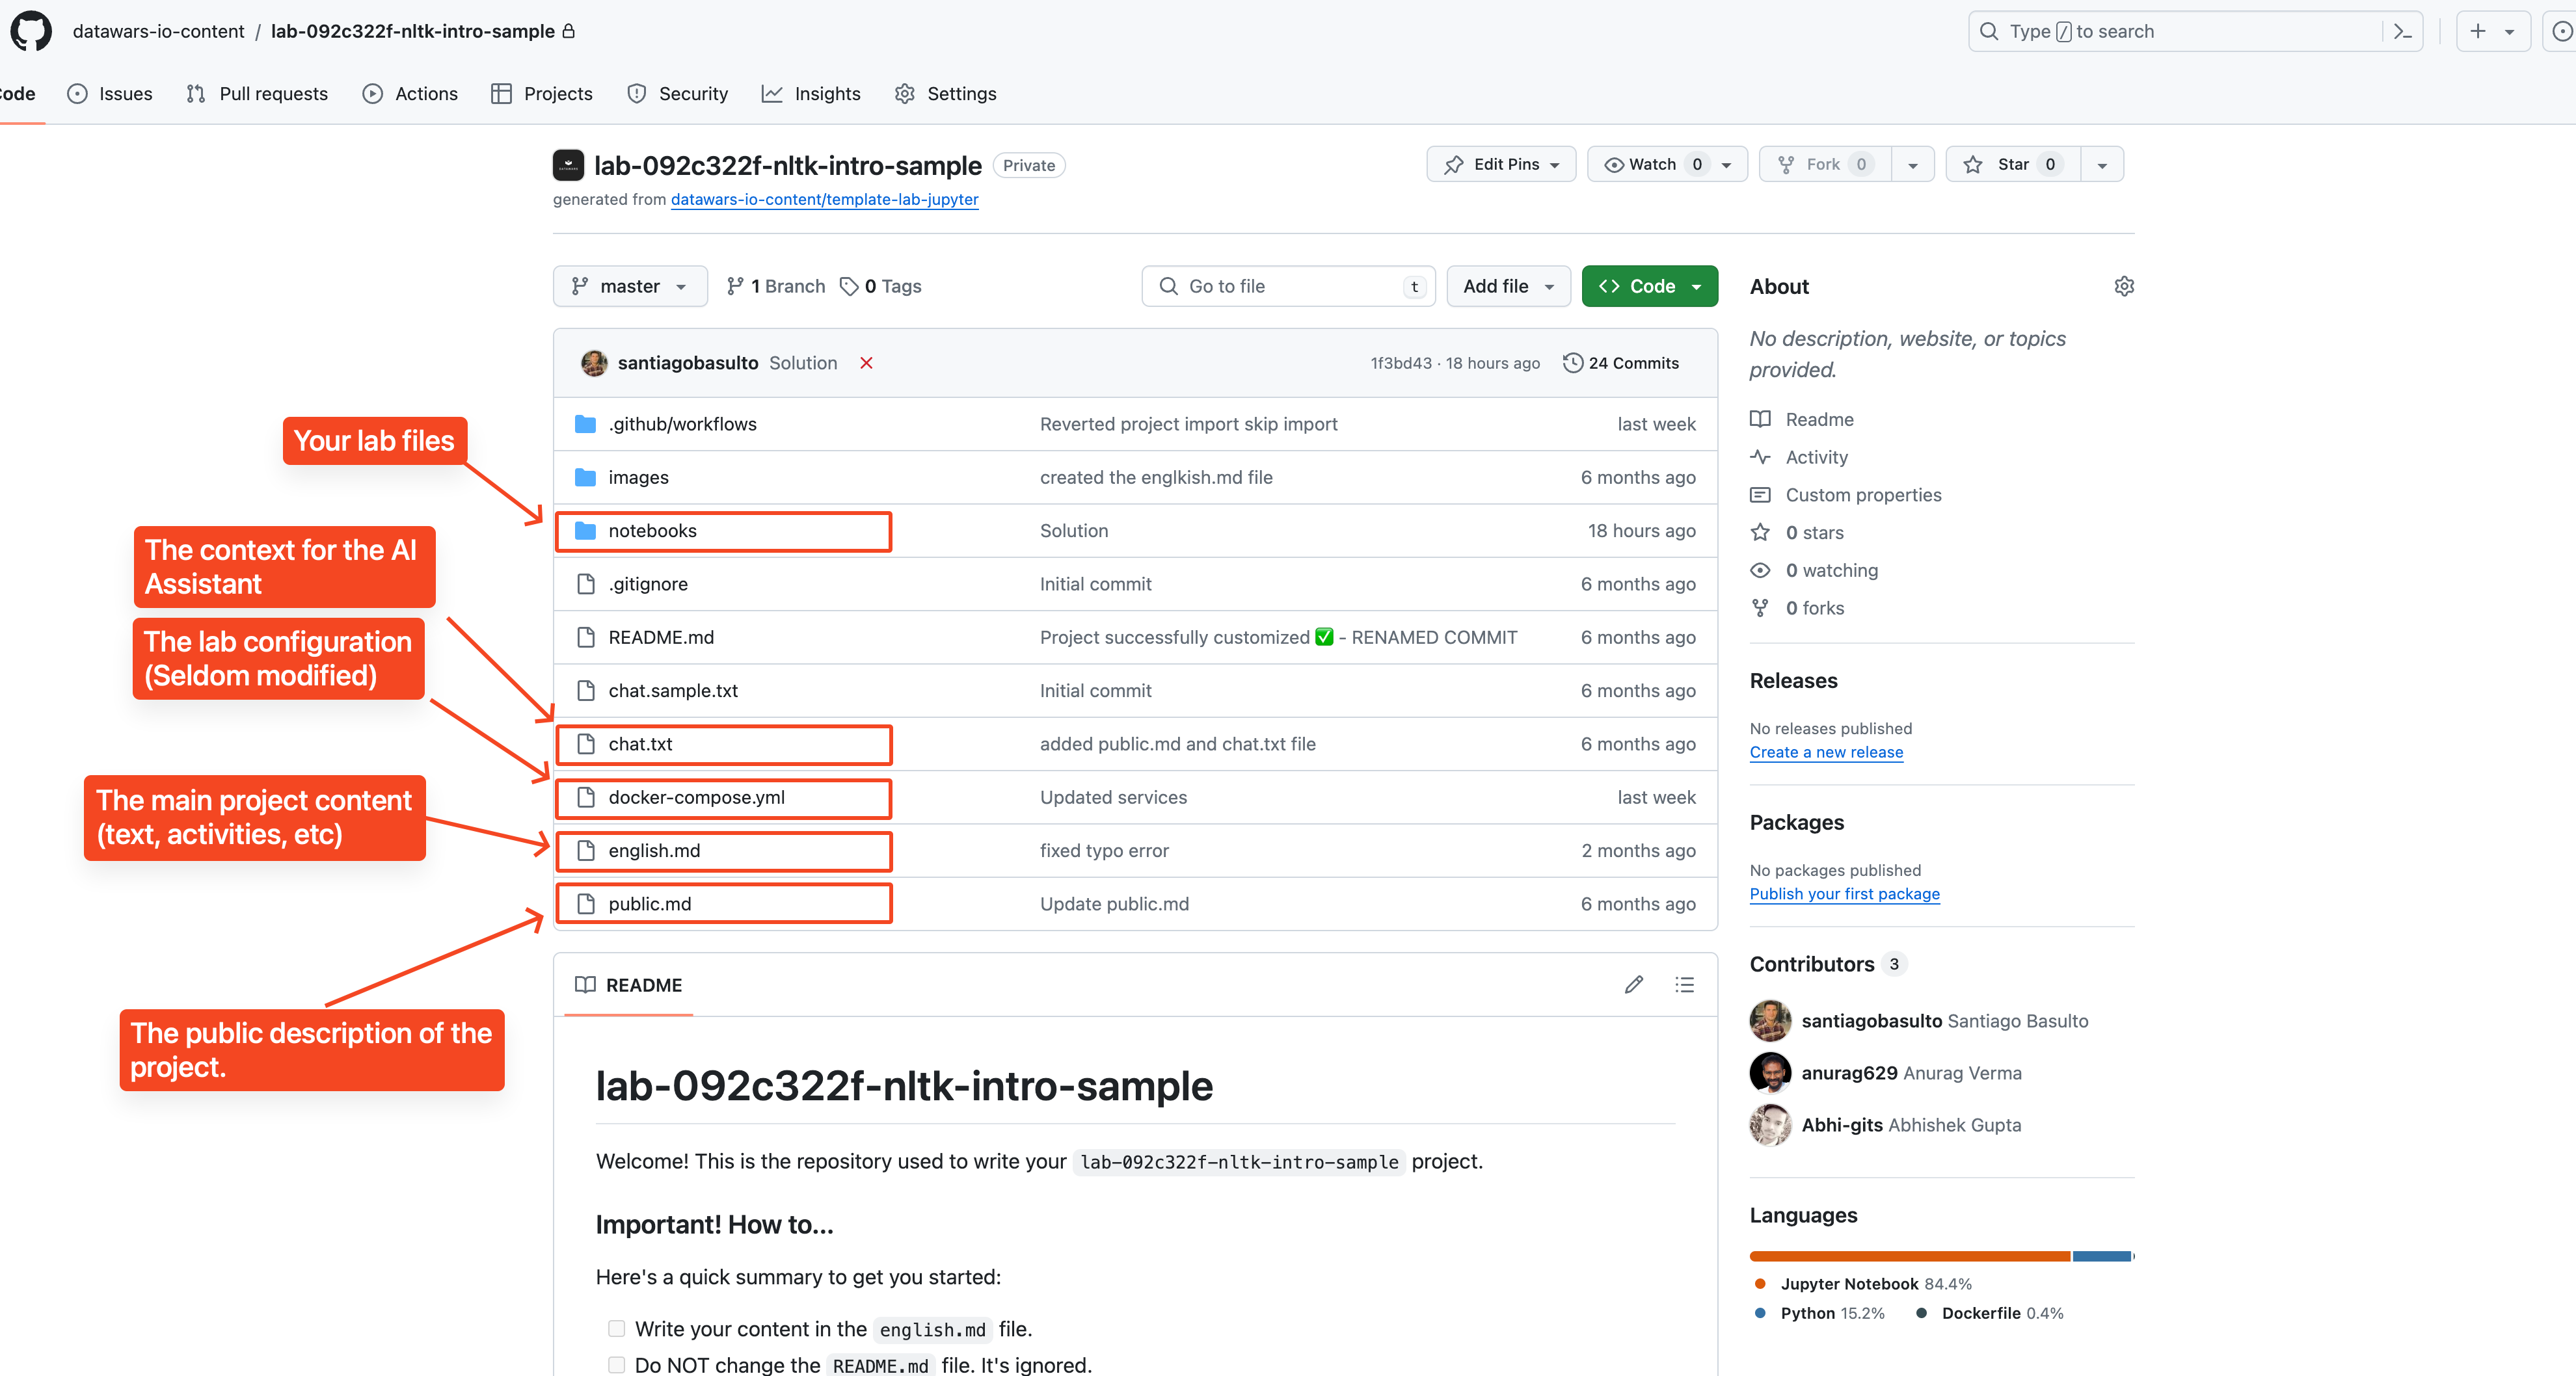Open anurag629 contributor profile
Viewport: 2576px width, 1376px height.
point(1849,1073)
